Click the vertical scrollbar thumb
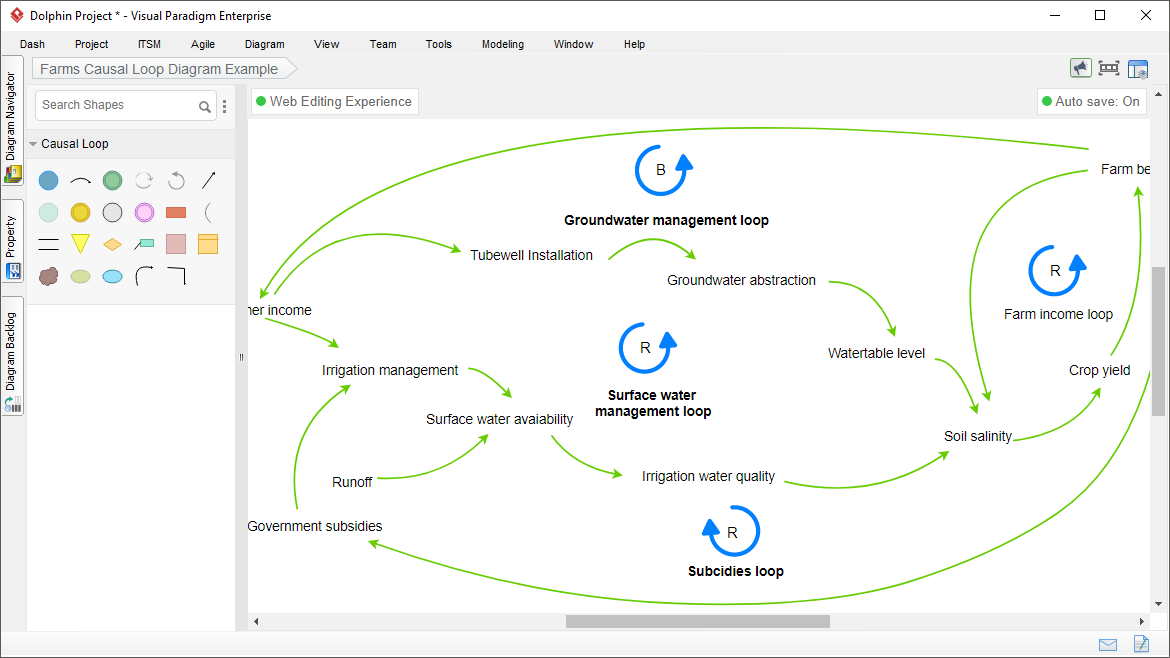 pyautogui.click(x=1158, y=341)
